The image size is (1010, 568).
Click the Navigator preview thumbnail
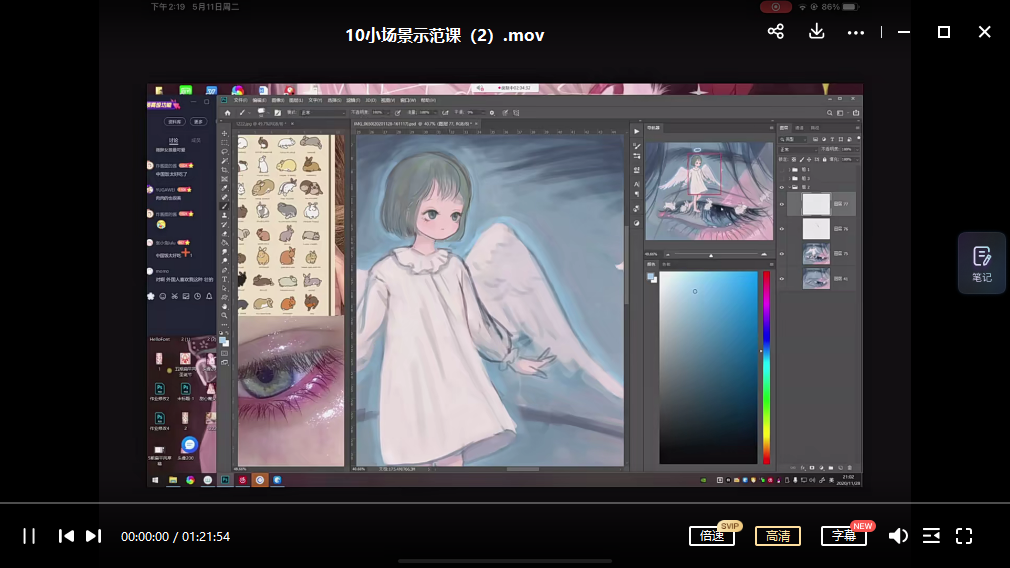(709, 191)
